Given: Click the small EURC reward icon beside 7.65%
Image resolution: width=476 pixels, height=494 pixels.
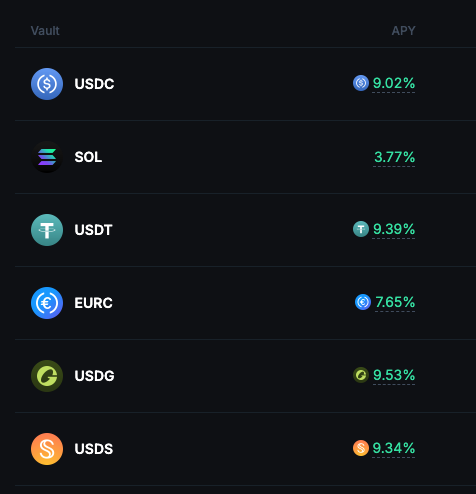Looking at the screenshot, I should pyautogui.click(x=363, y=302).
